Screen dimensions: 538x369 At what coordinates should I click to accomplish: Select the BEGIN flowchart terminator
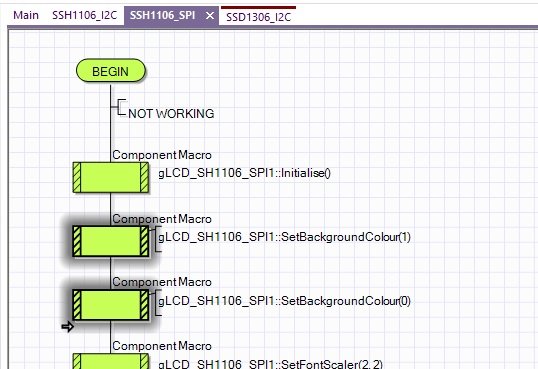[110, 71]
